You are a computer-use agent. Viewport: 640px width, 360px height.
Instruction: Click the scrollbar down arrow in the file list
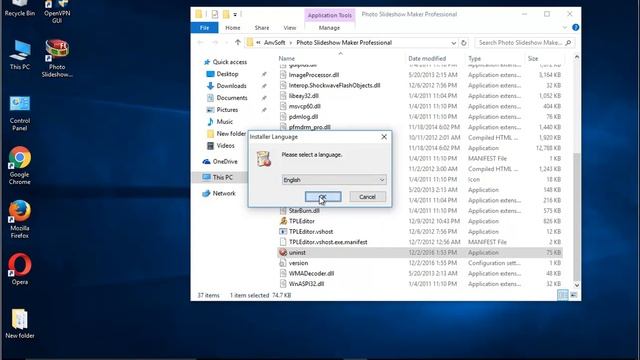[576, 285]
